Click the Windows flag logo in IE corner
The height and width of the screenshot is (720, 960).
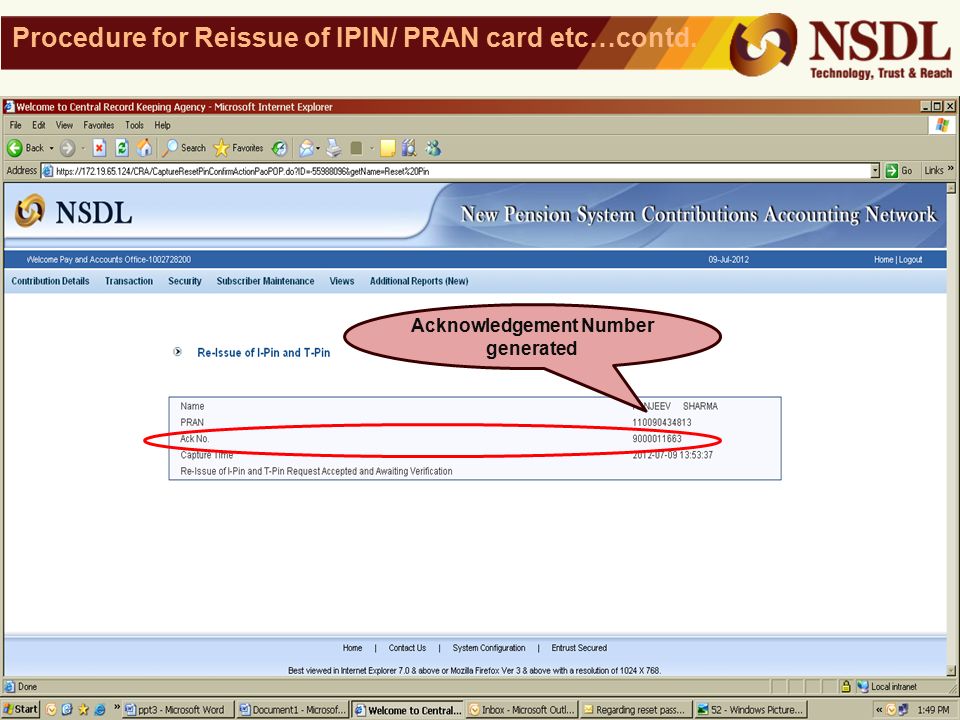[942, 126]
